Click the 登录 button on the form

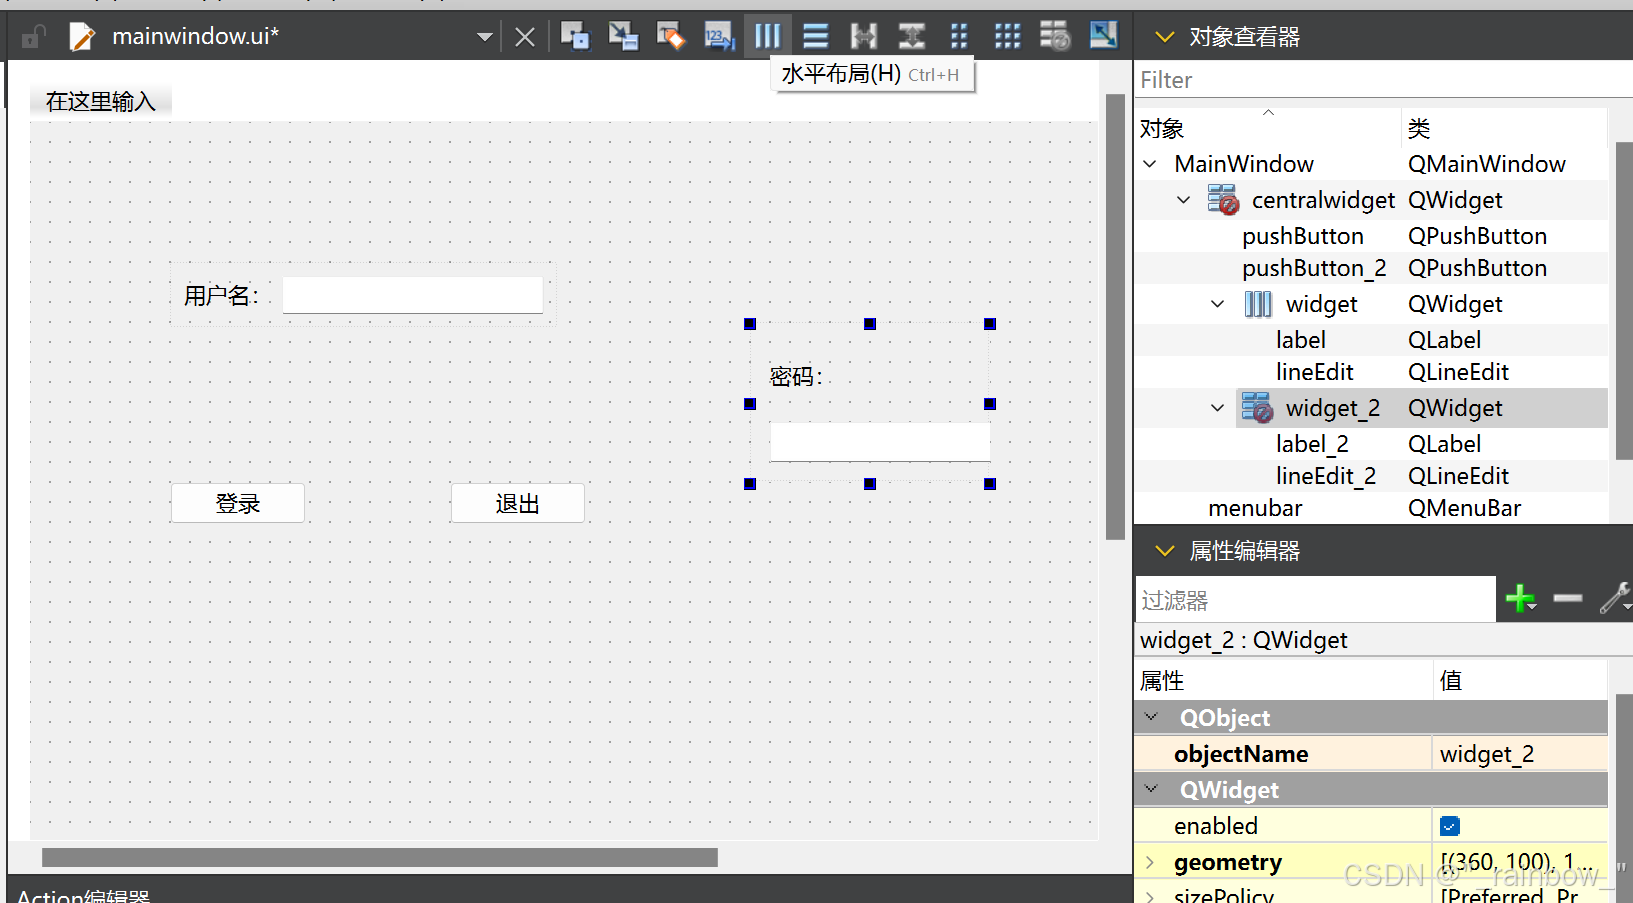pyautogui.click(x=238, y=503)
